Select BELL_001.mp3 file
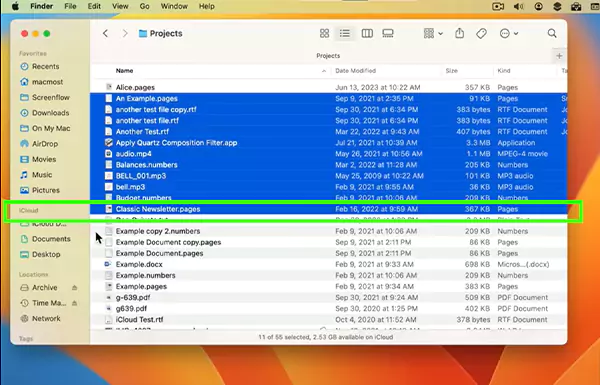The height and width of the screenshot is (385, 600). (328, 176)
